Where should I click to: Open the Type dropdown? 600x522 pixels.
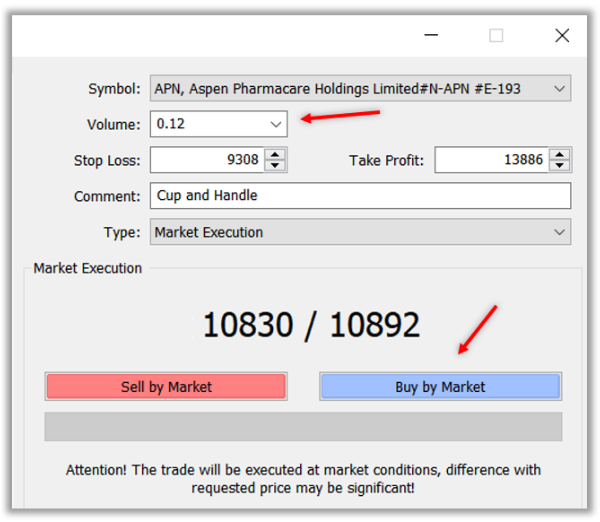[360, 232]
